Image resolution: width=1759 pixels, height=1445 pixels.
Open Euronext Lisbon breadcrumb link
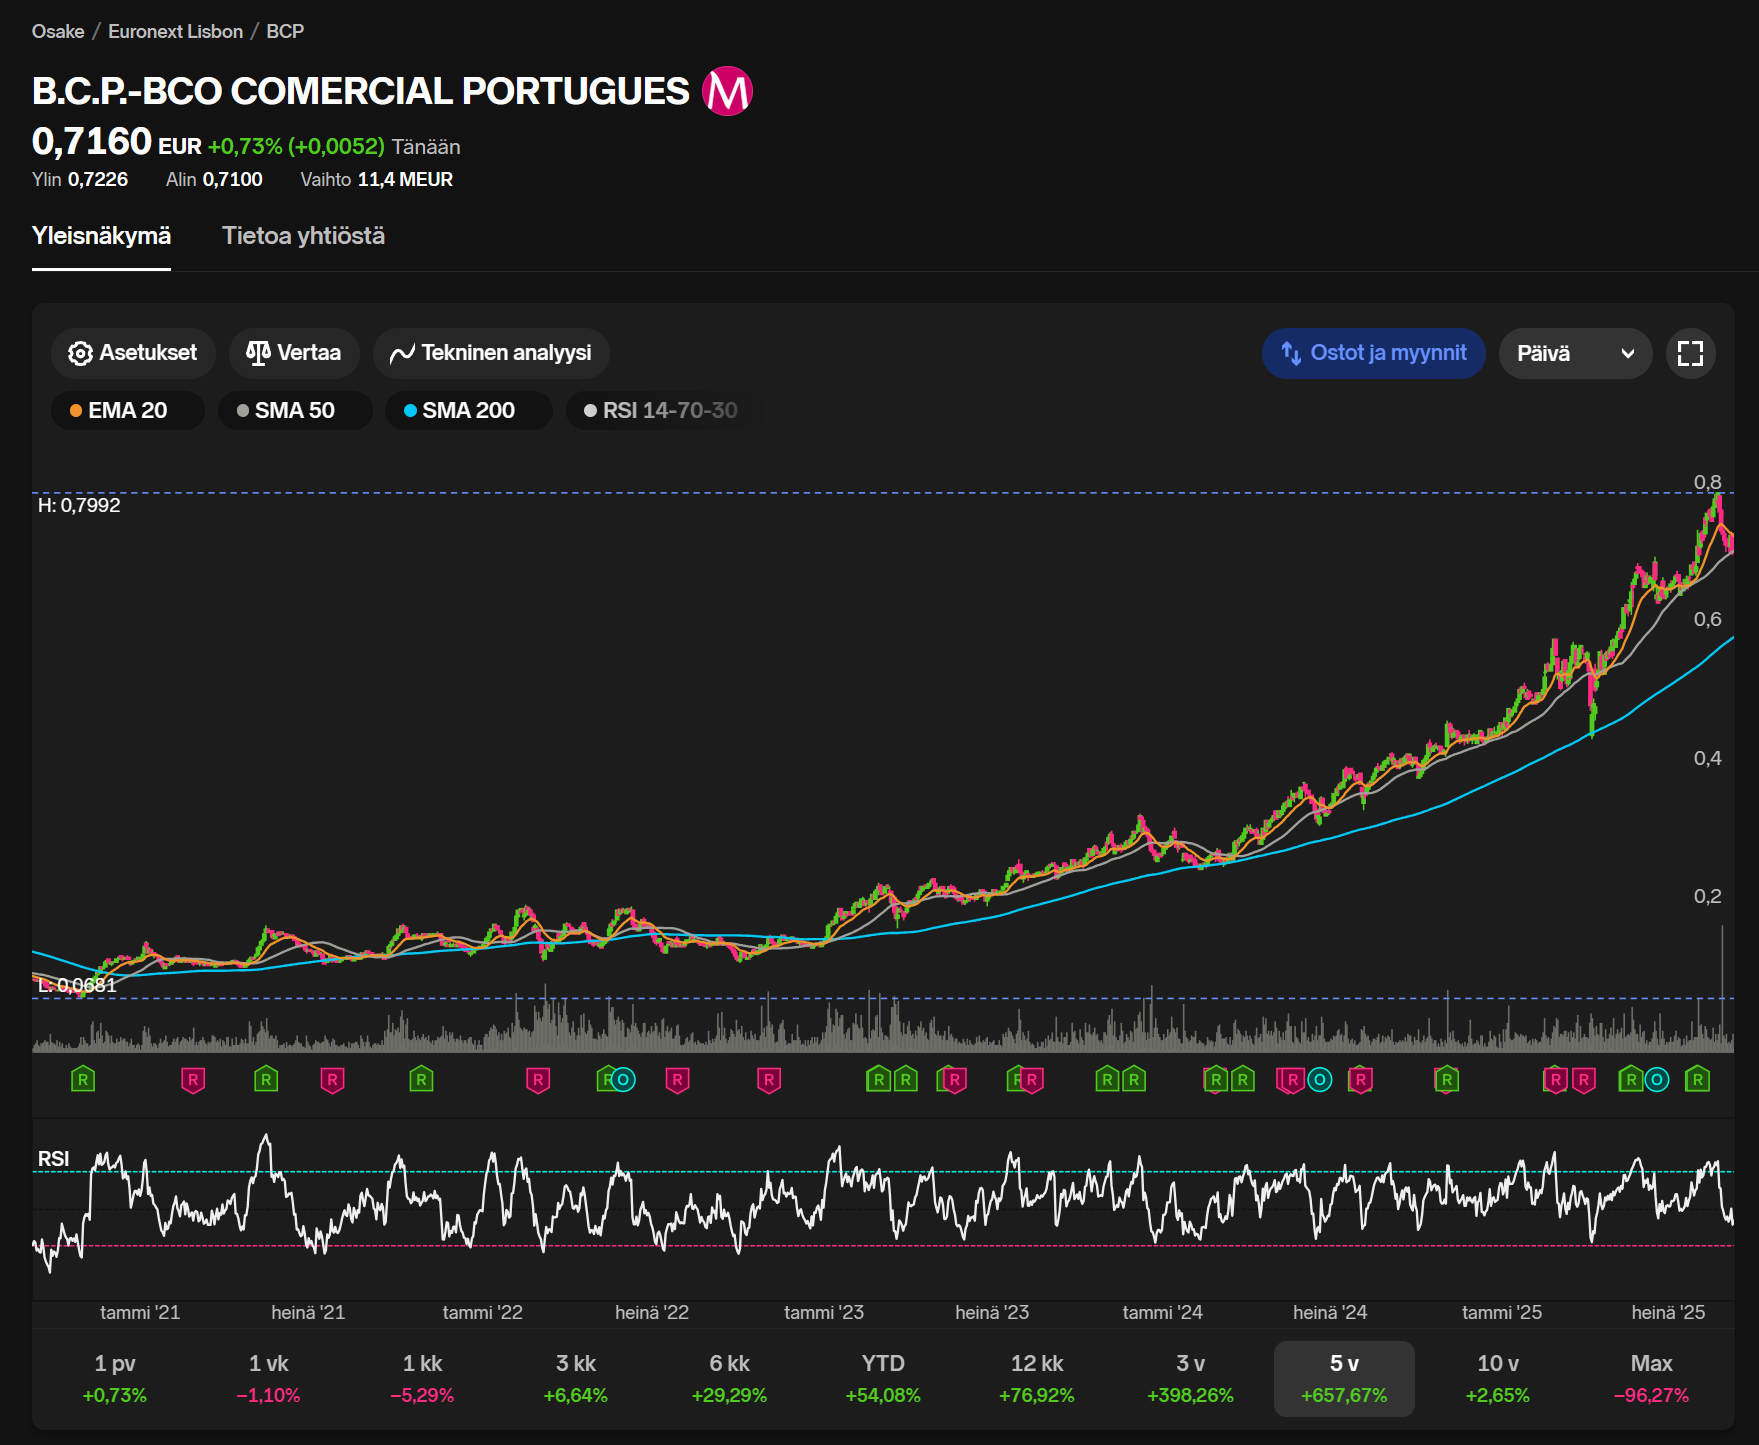click(175, 31)
